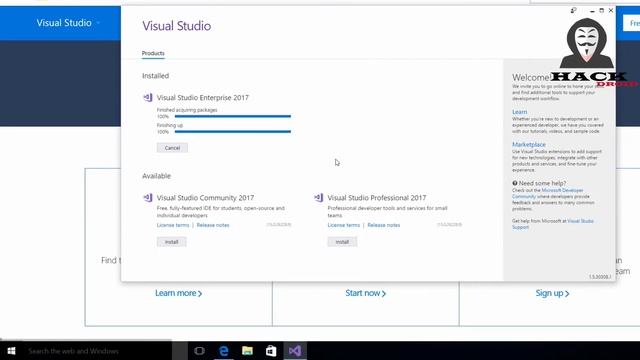Screen dimensions: 640x360
Task: Click Start now link on webpage
Action: pos(365,293)
